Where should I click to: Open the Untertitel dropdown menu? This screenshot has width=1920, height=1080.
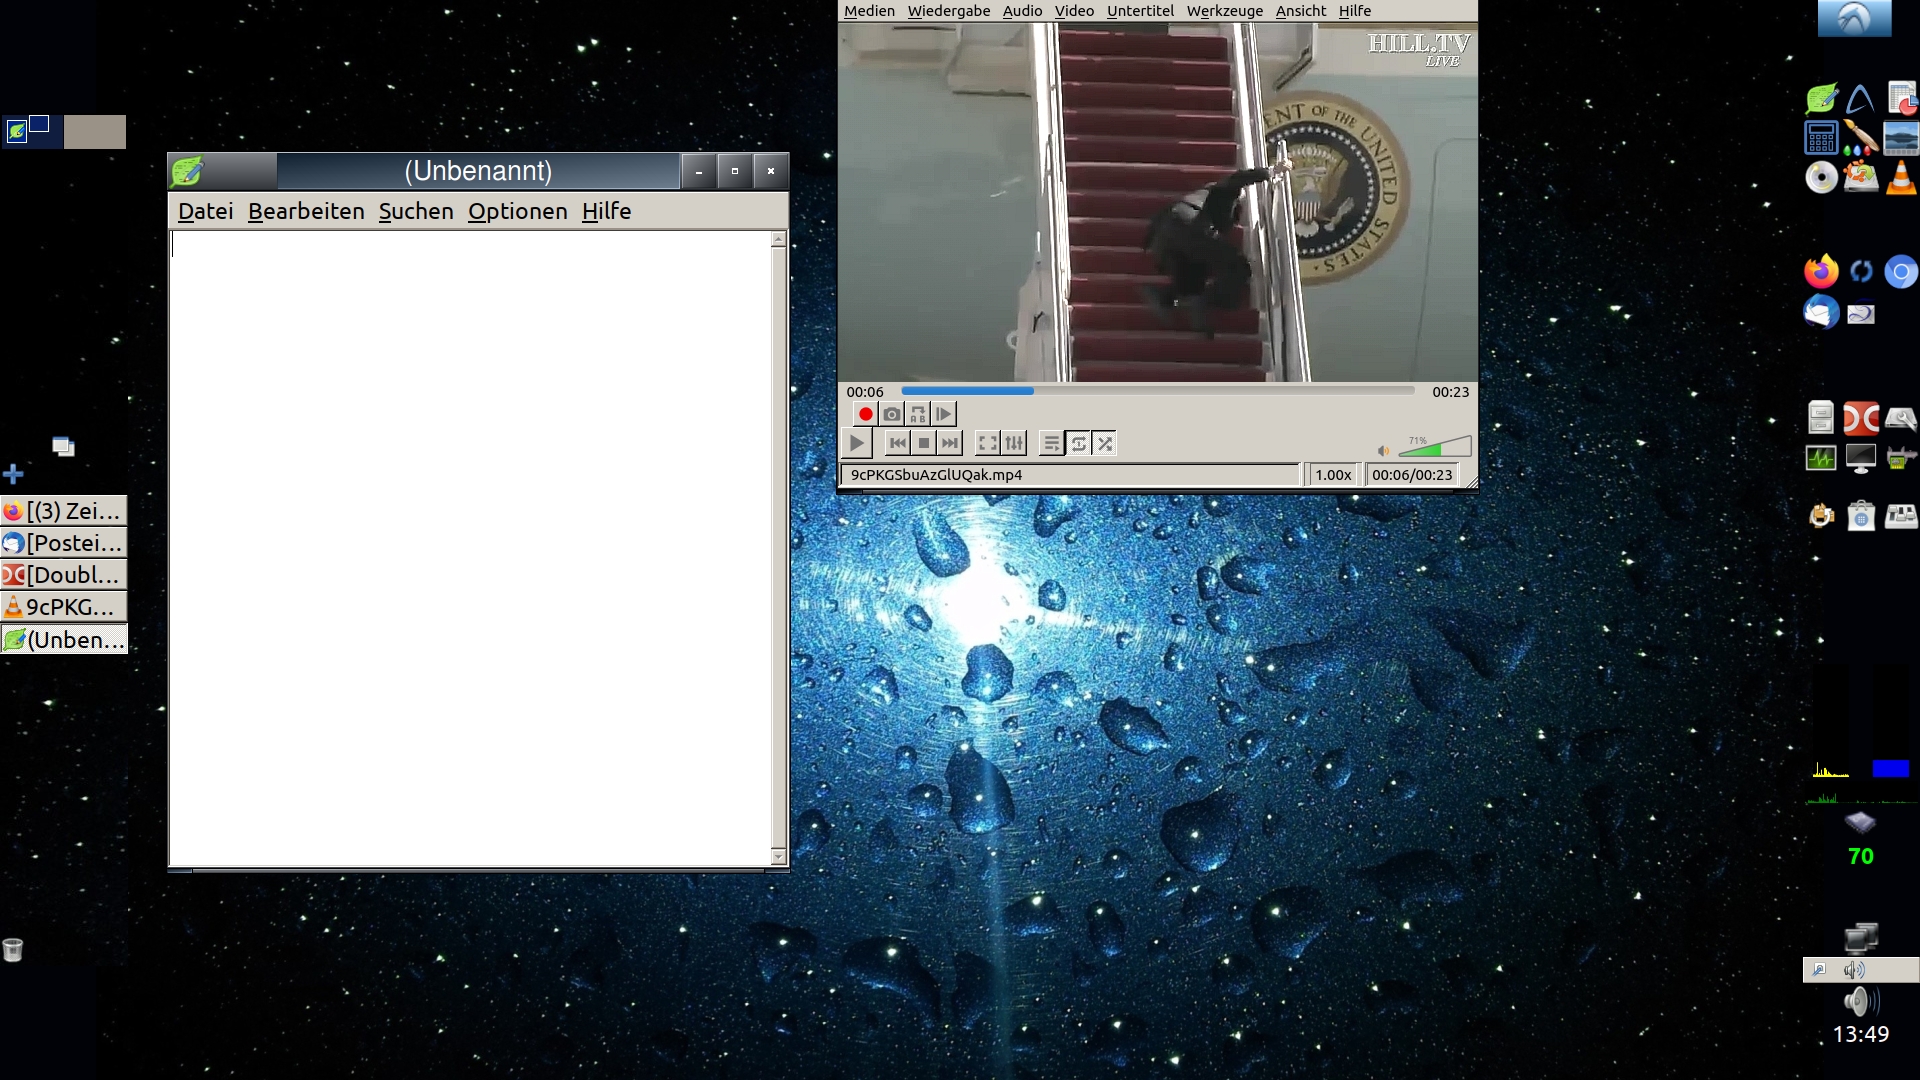(1140, 11)
